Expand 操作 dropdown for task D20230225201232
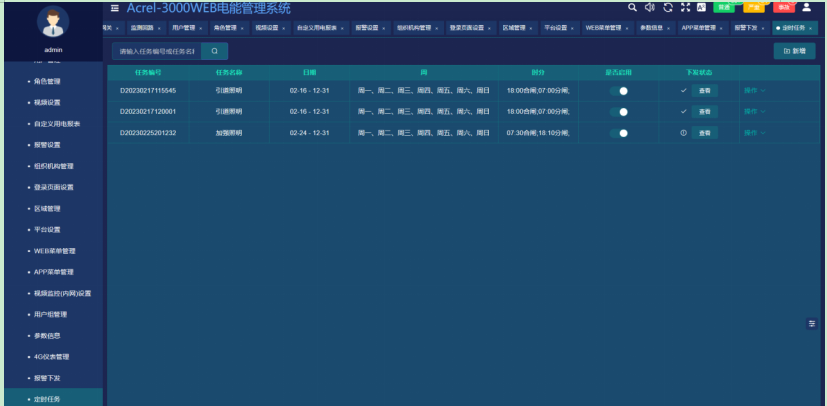This screenshot has width=827, height=406. [754, 132]
